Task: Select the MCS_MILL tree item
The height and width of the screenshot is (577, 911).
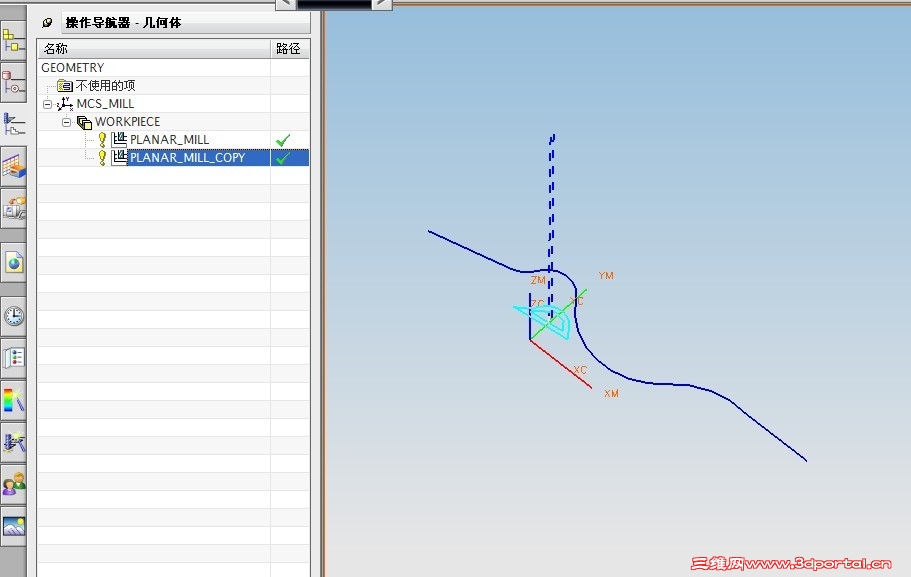Action: [x=105, y=103]
